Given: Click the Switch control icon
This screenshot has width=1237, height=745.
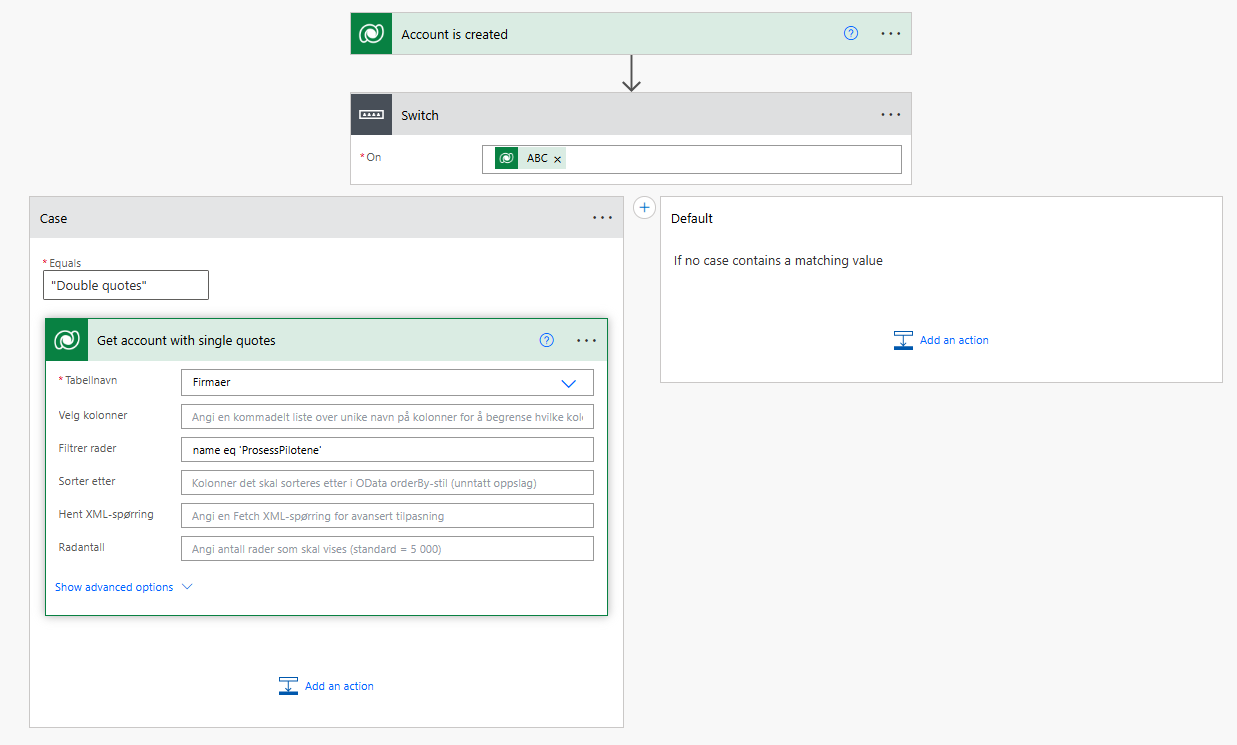Looking at the screenshot, I should 371,115.
